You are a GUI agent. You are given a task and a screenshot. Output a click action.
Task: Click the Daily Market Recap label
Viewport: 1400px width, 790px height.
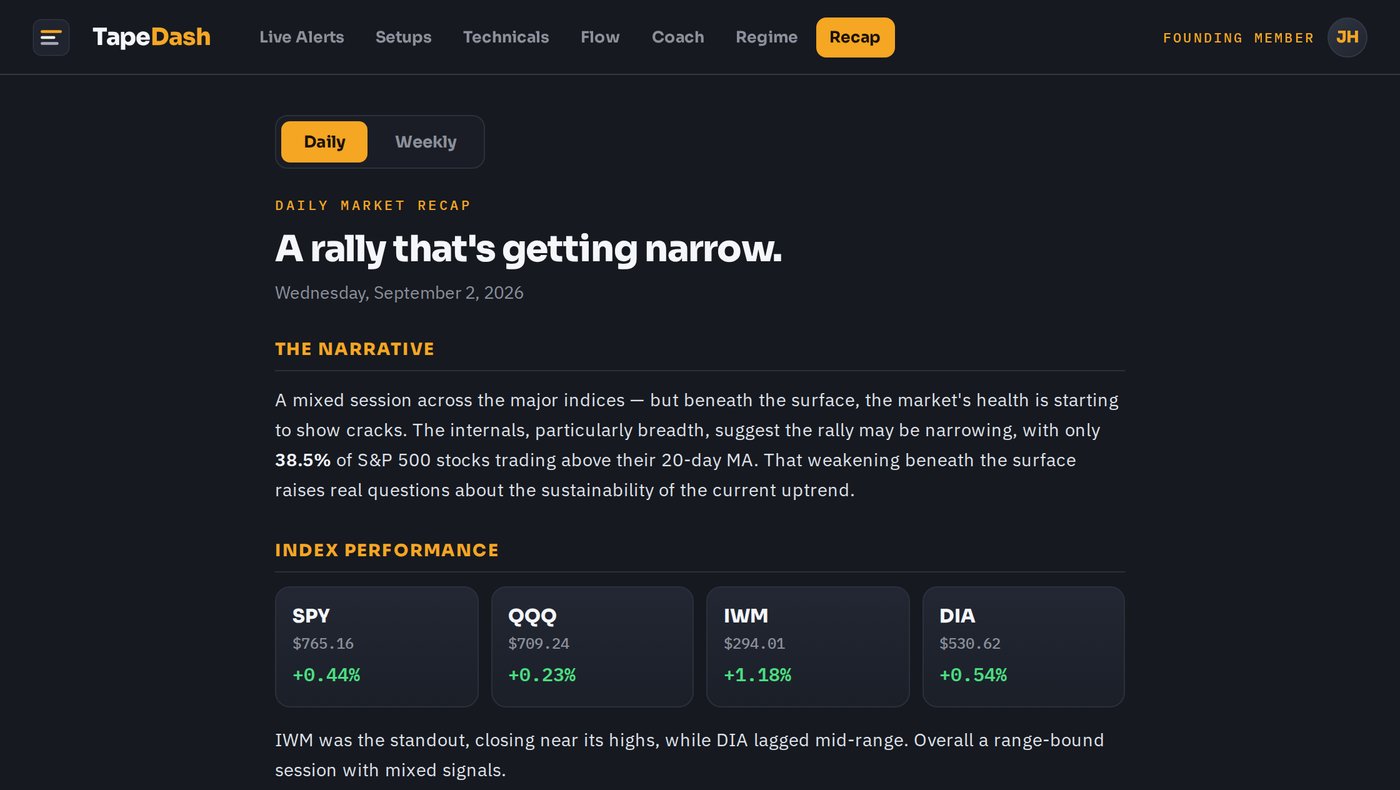[373, 206]
